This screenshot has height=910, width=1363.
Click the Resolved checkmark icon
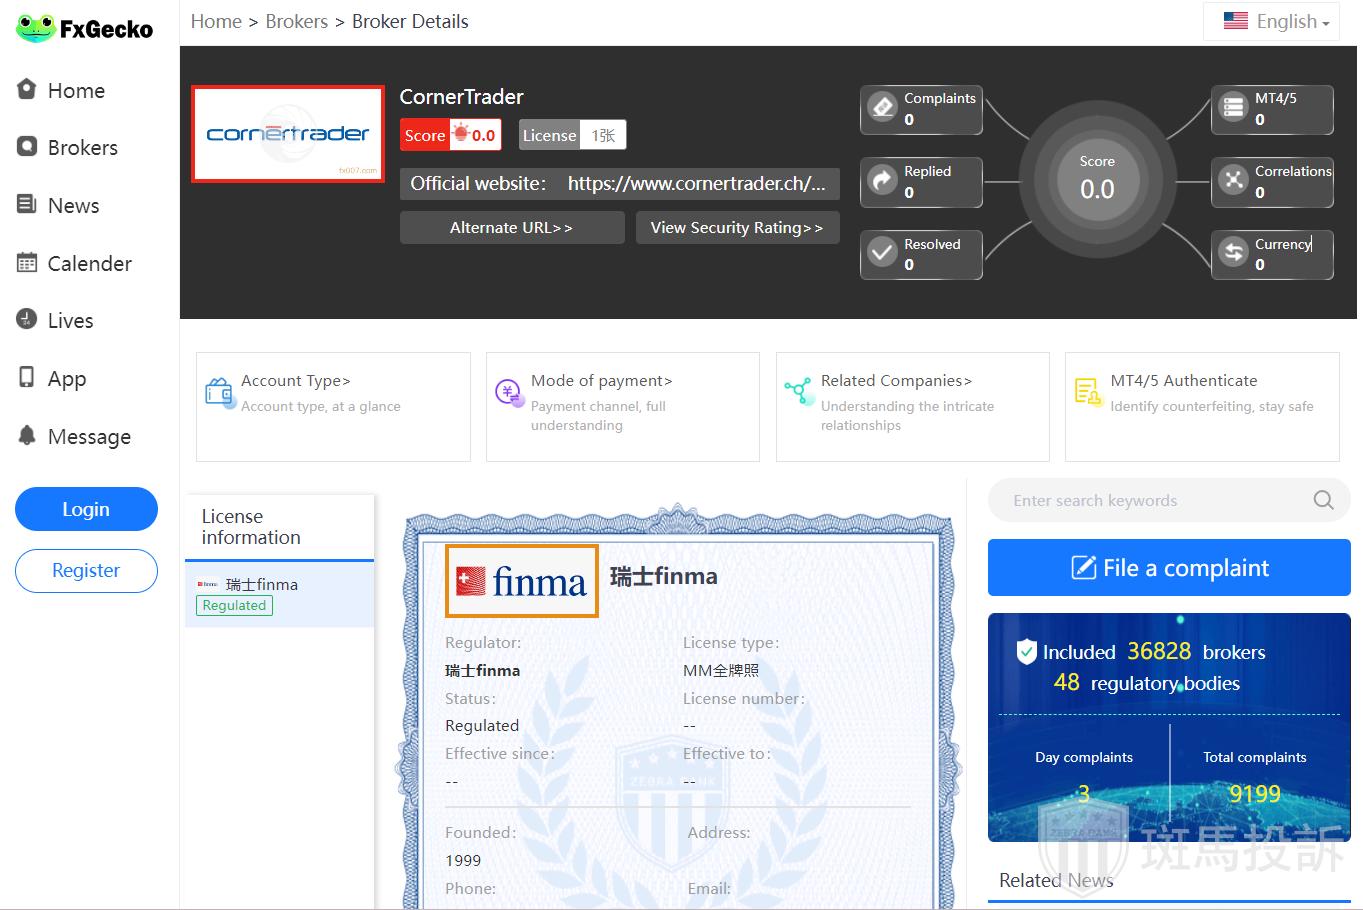[883, 254]
